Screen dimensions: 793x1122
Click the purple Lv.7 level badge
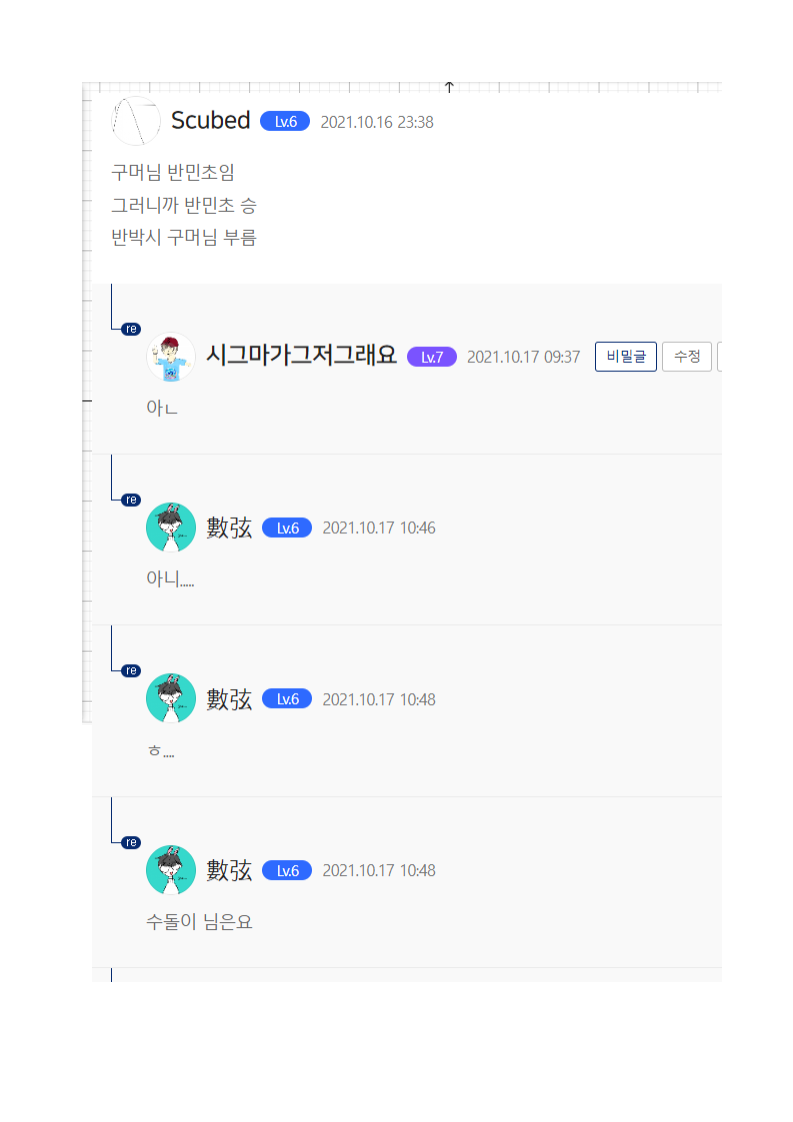pos(432,357)
